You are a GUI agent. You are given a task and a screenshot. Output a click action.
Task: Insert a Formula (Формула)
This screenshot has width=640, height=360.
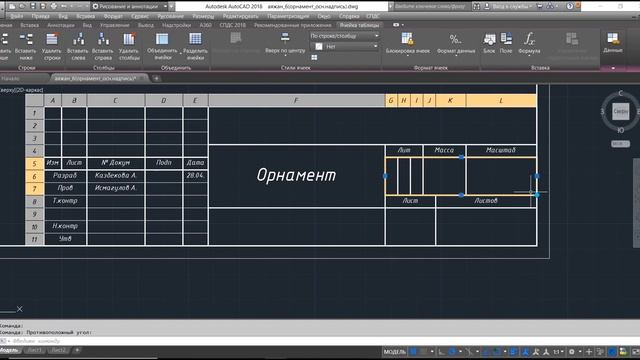pyautogui.click(x=529, y=43)
